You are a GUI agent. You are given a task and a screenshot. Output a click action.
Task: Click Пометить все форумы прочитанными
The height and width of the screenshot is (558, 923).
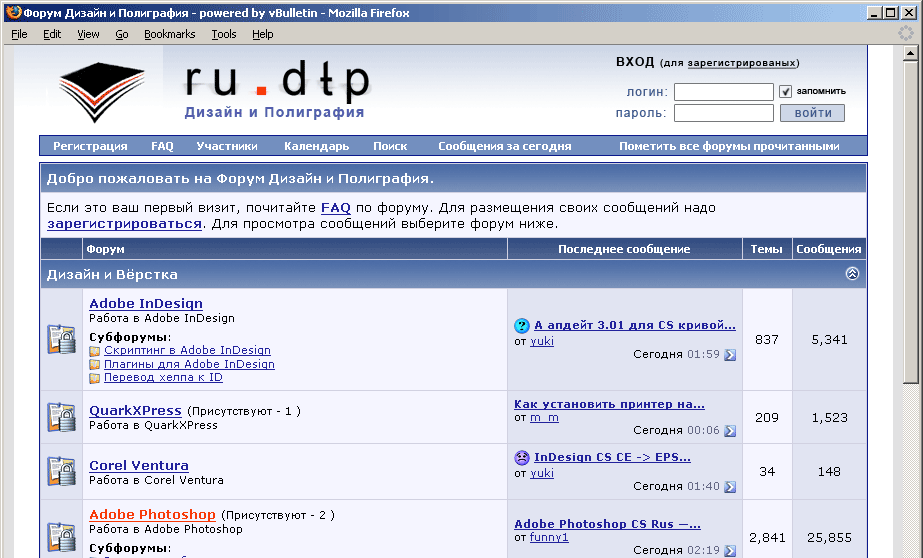pyautogui.click(x=729, y=146)
